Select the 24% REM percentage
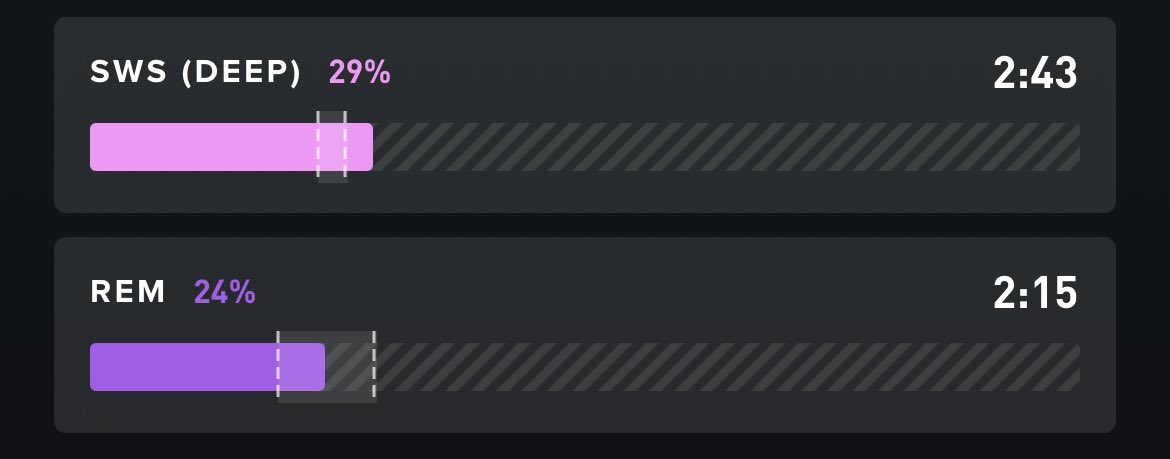 (225, 292)
